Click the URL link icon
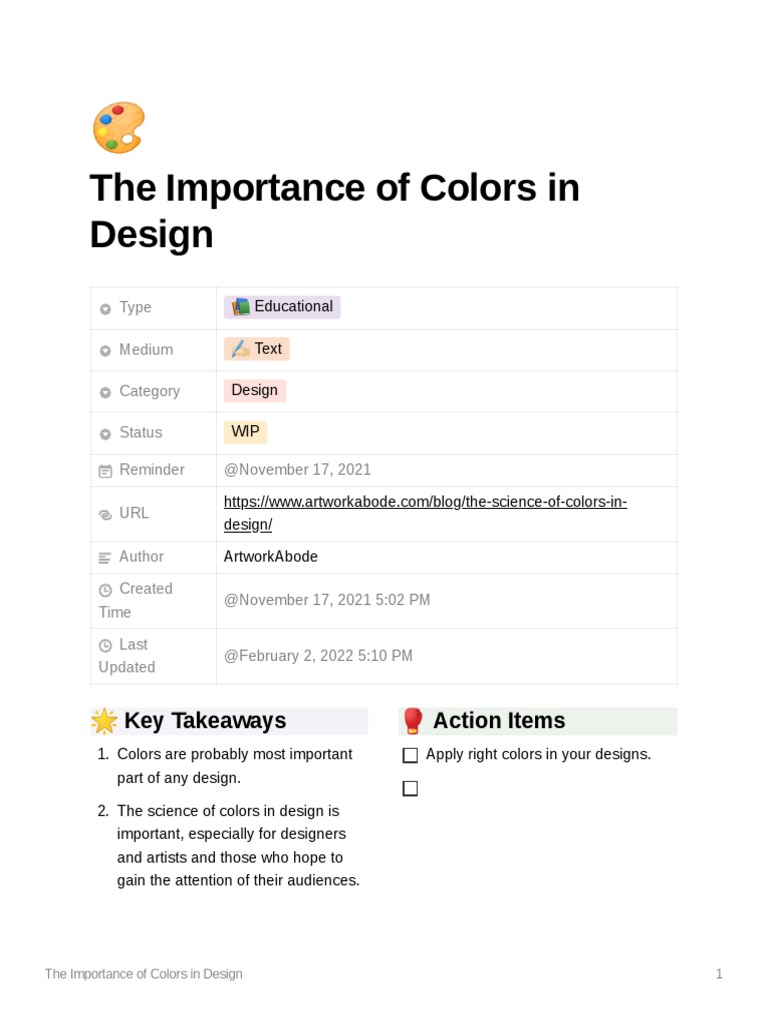 pyautogui.click(x=105, y=514)
